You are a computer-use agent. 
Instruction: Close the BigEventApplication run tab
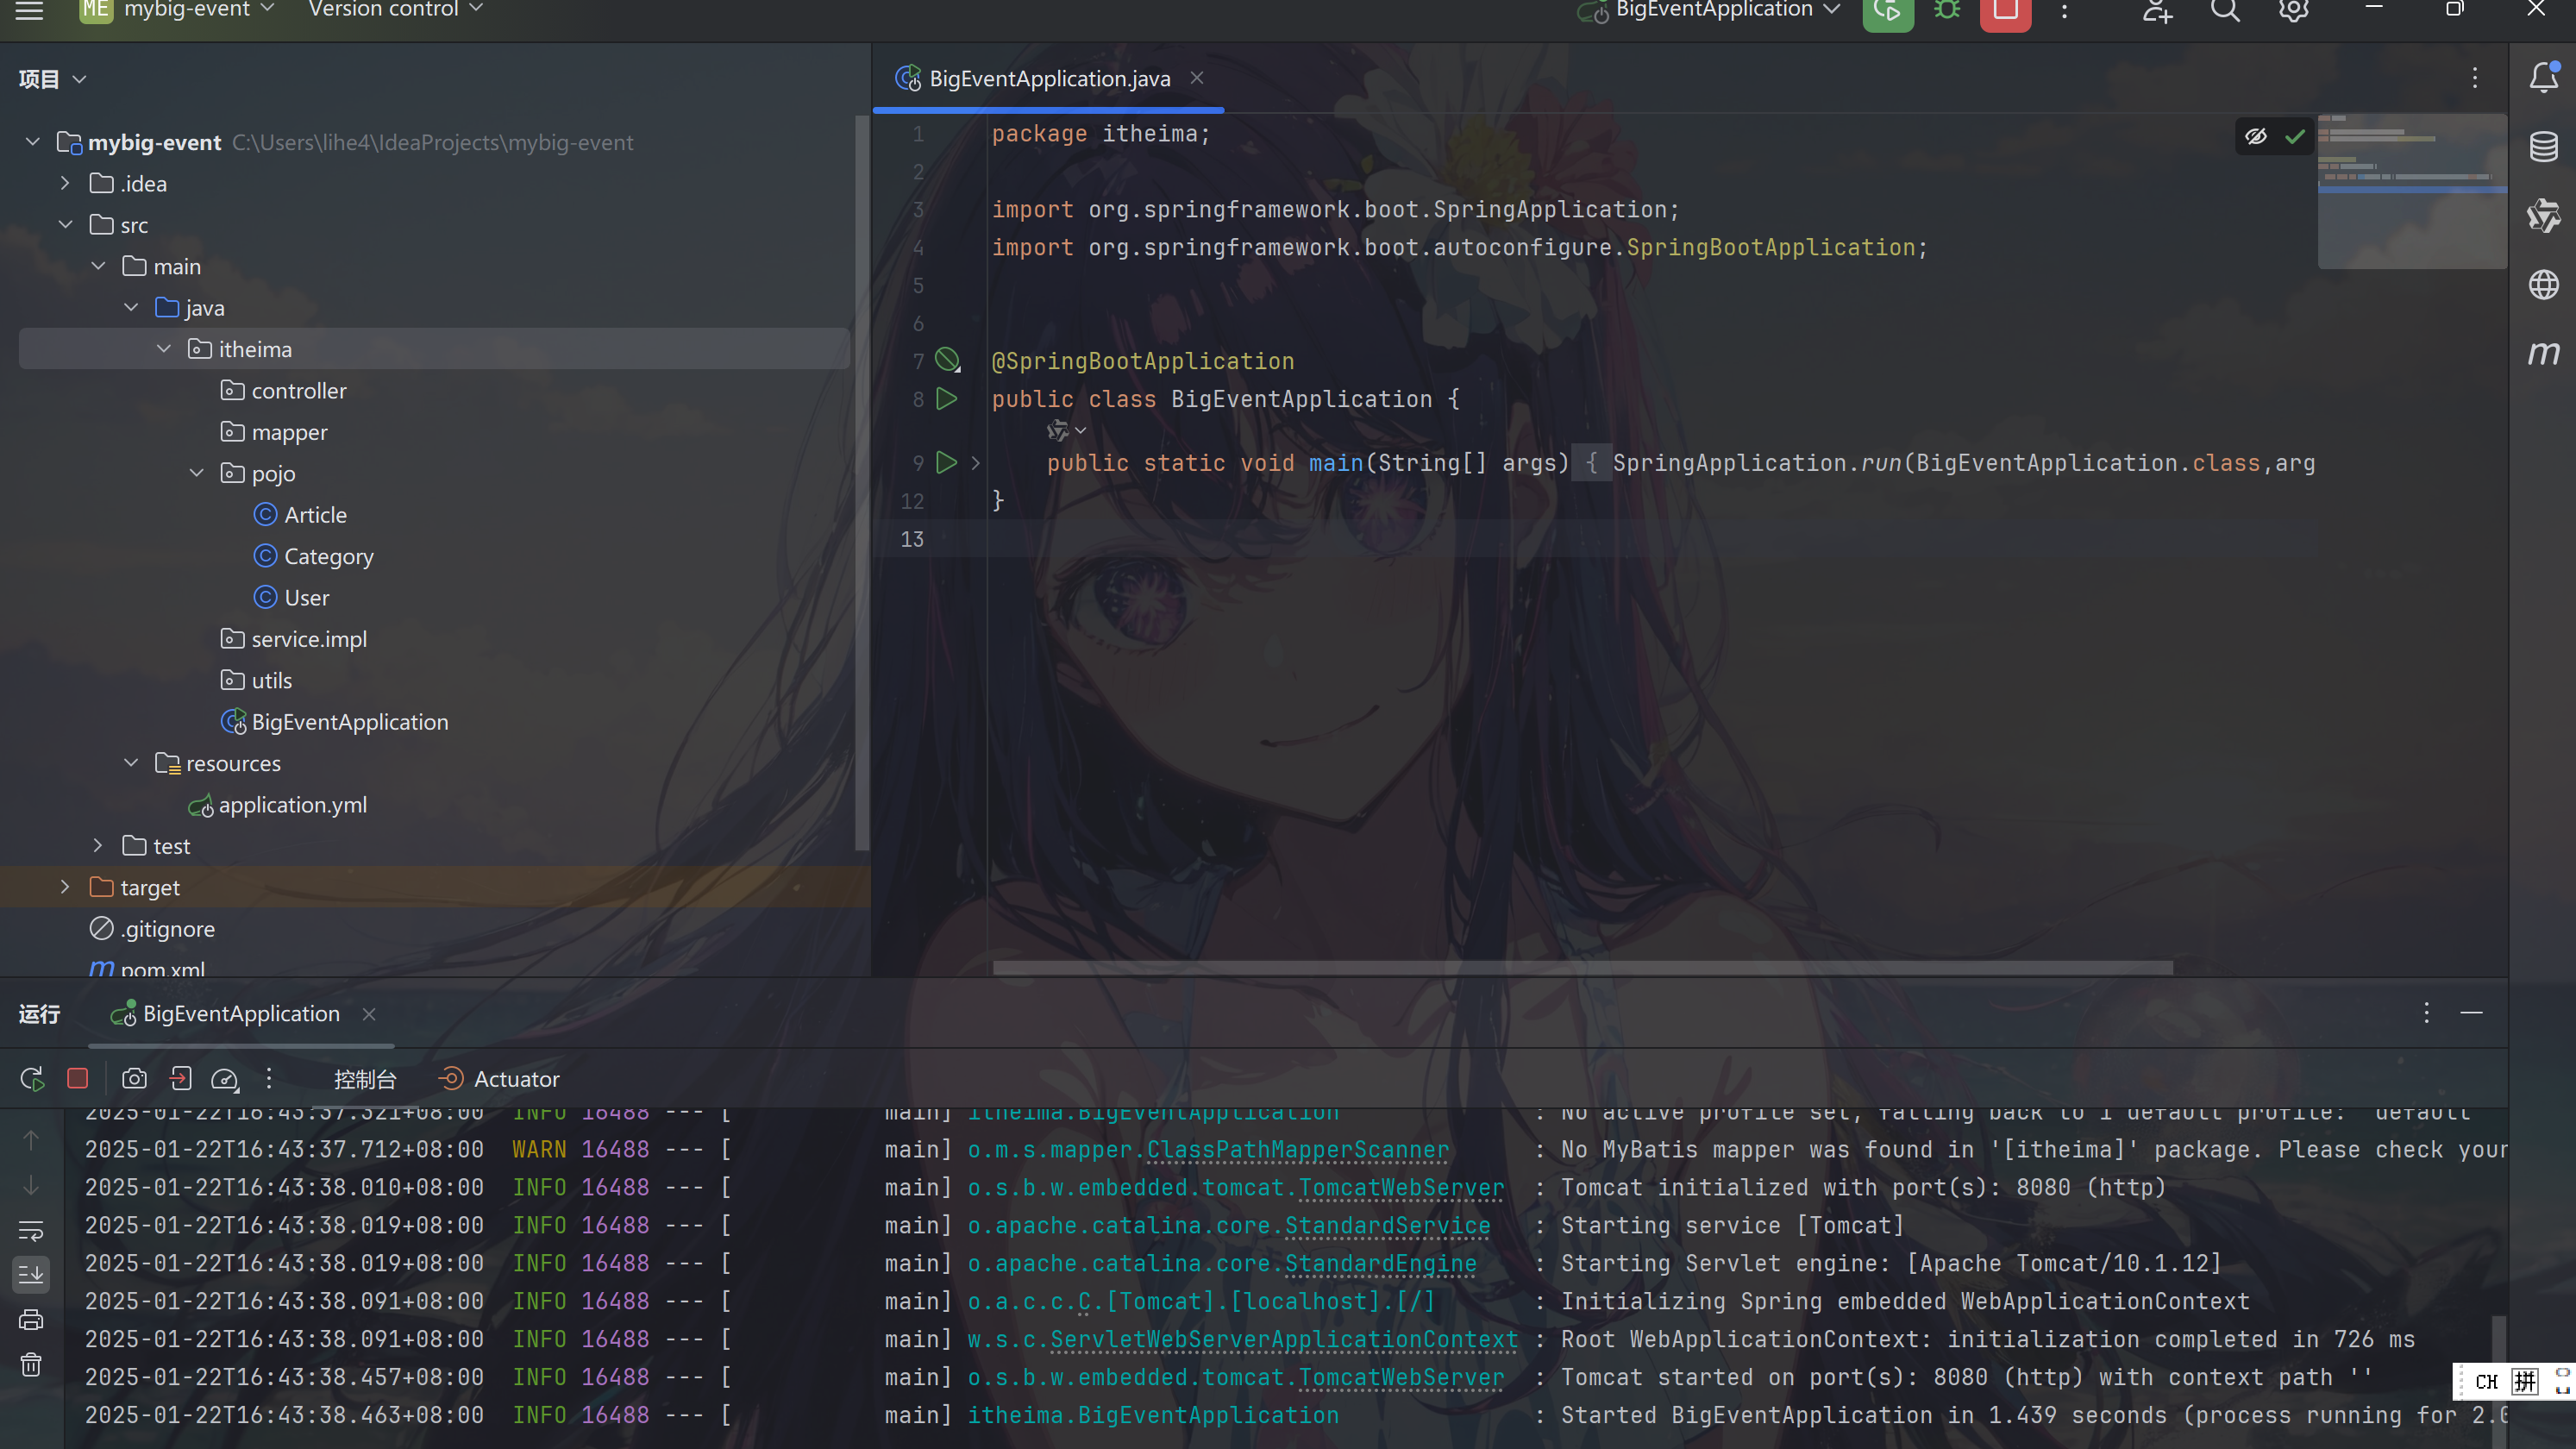pyautogui.click(x=369, y=1014)
